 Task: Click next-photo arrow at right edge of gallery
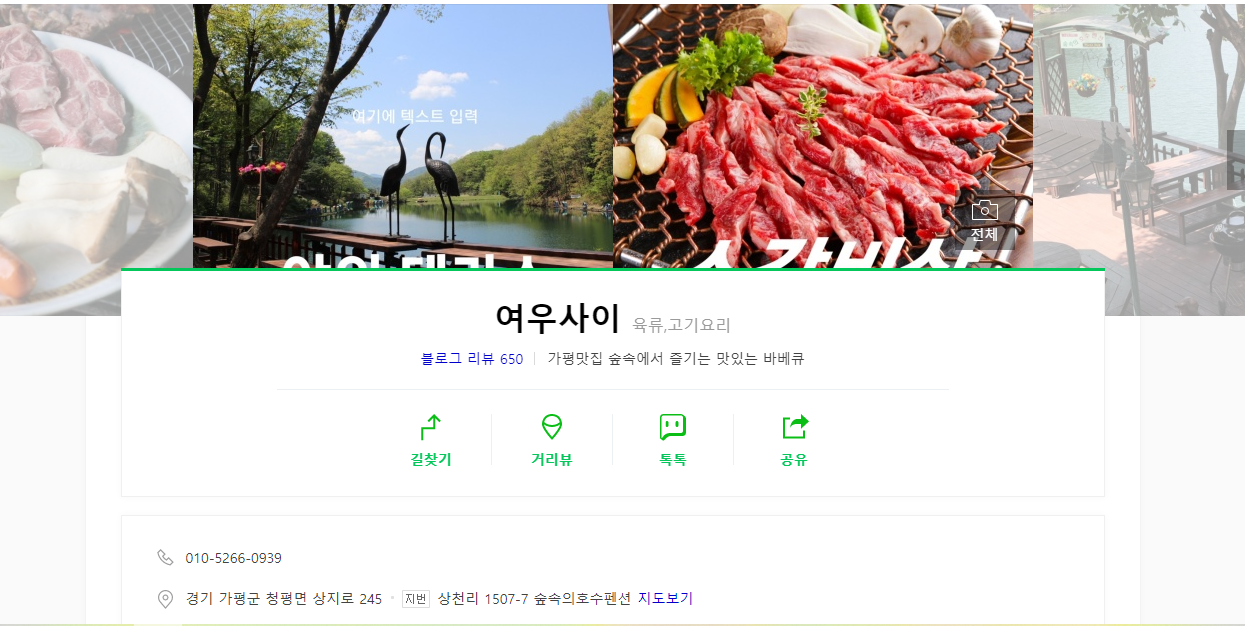1236,160
